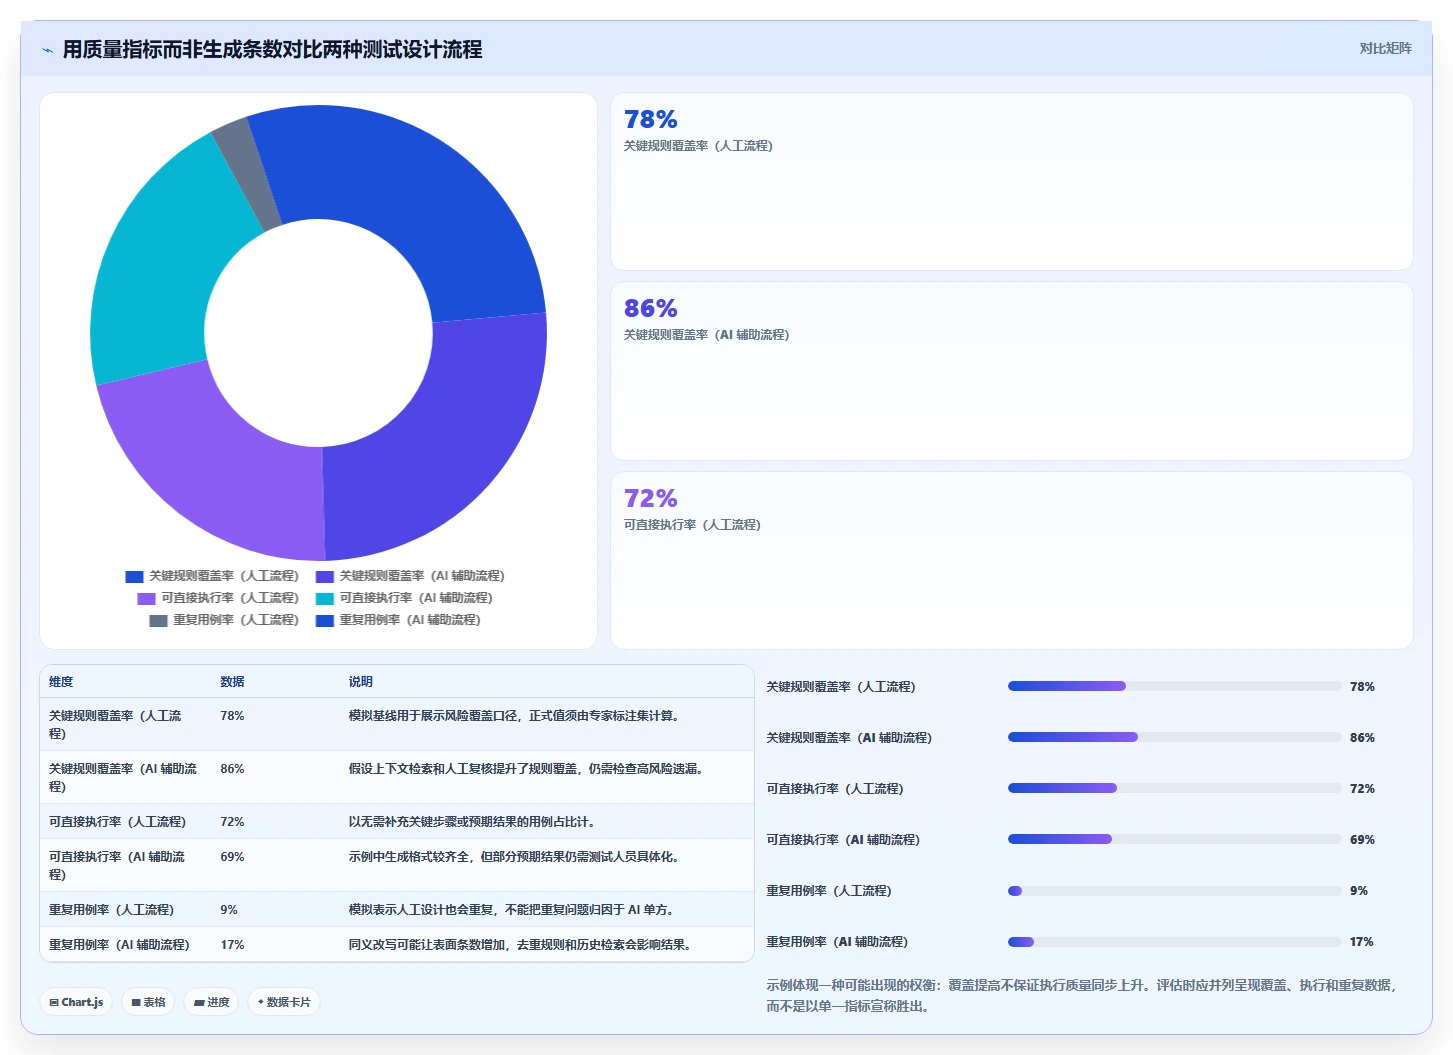Image resolution: width=1453 pixels, height=1055 pixels.
Task: Open the 86% 关键规则覆盖率(AI 辅助流程) data card
Action: click(1011, 371)
